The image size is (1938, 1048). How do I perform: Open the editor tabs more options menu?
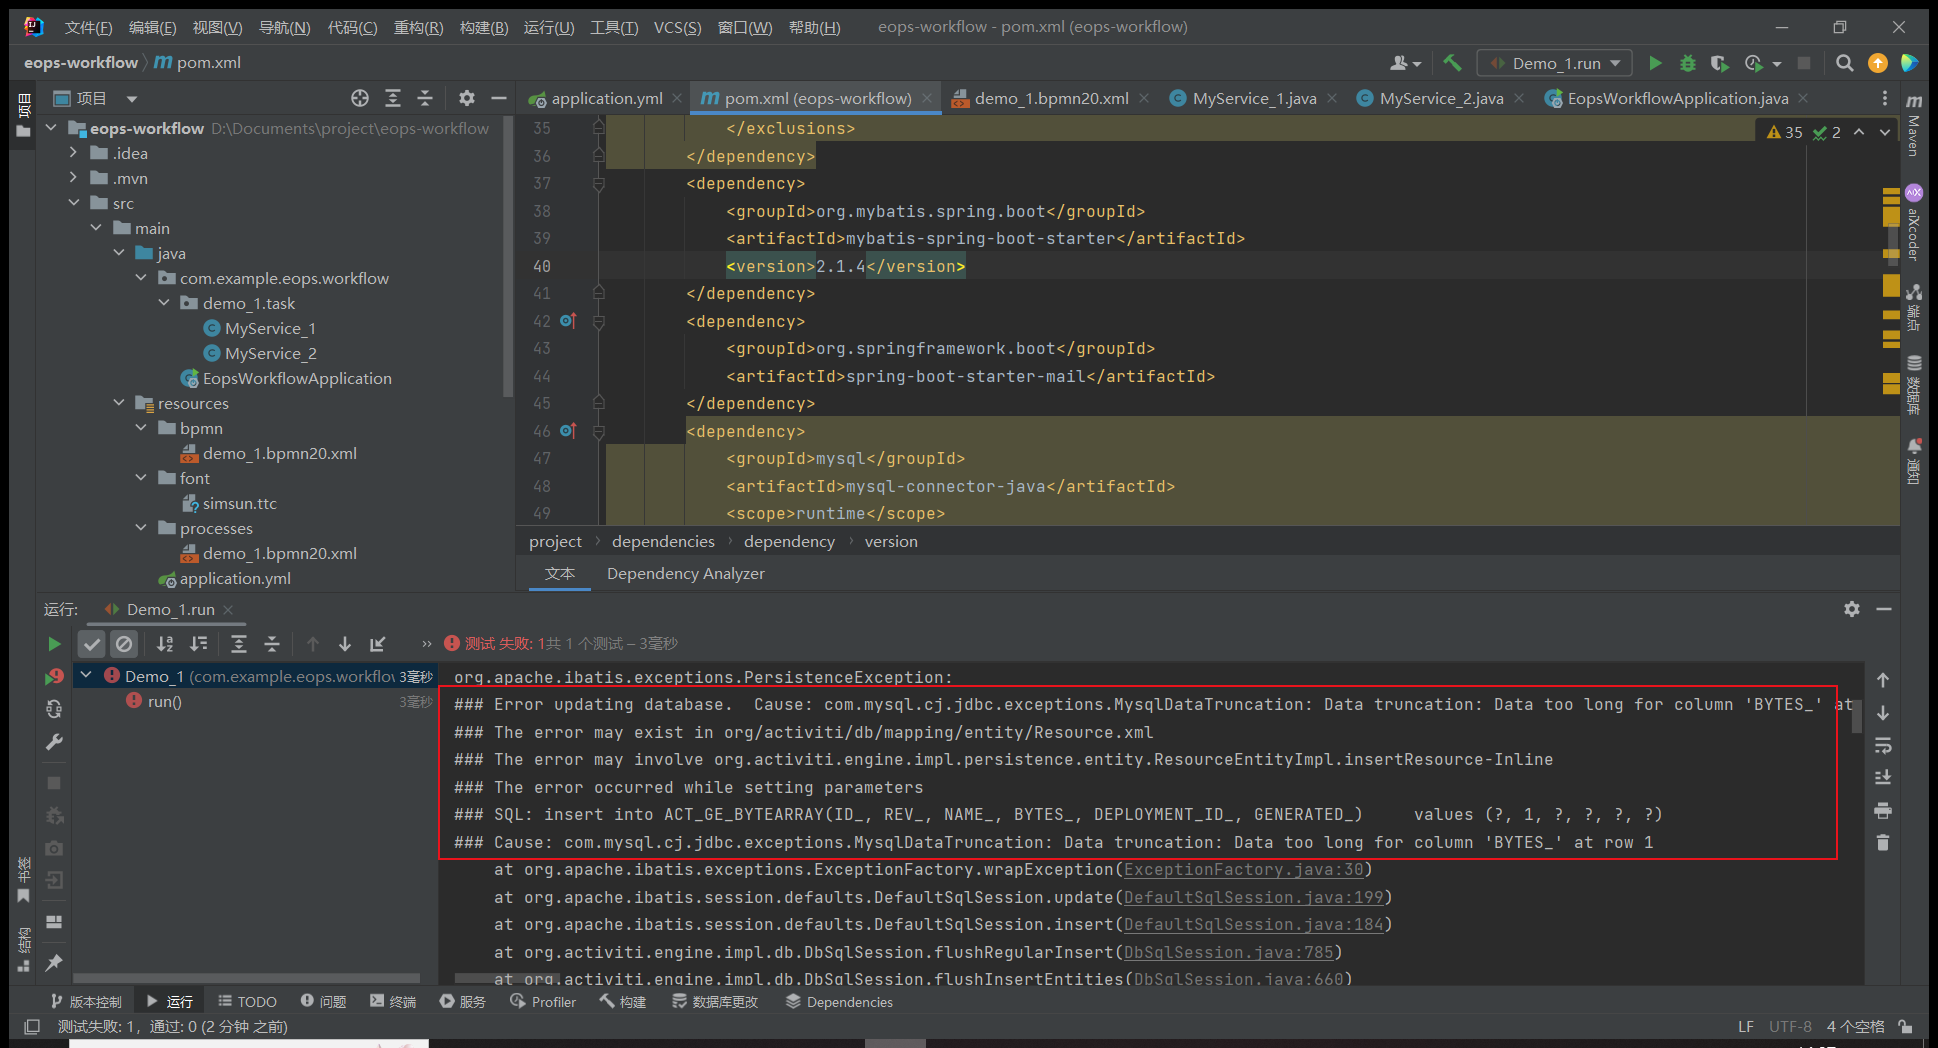[1885, 98]
